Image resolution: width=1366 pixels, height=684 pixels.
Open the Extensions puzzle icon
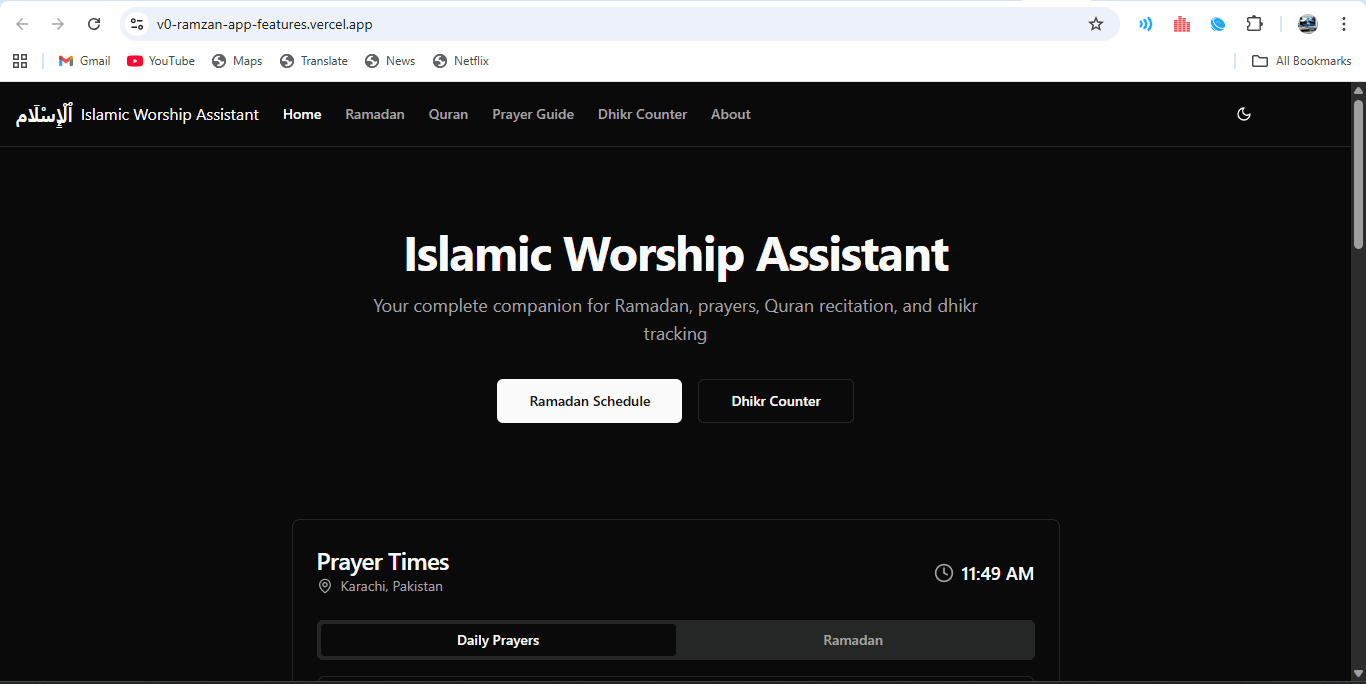click(x=1254, y=24)
